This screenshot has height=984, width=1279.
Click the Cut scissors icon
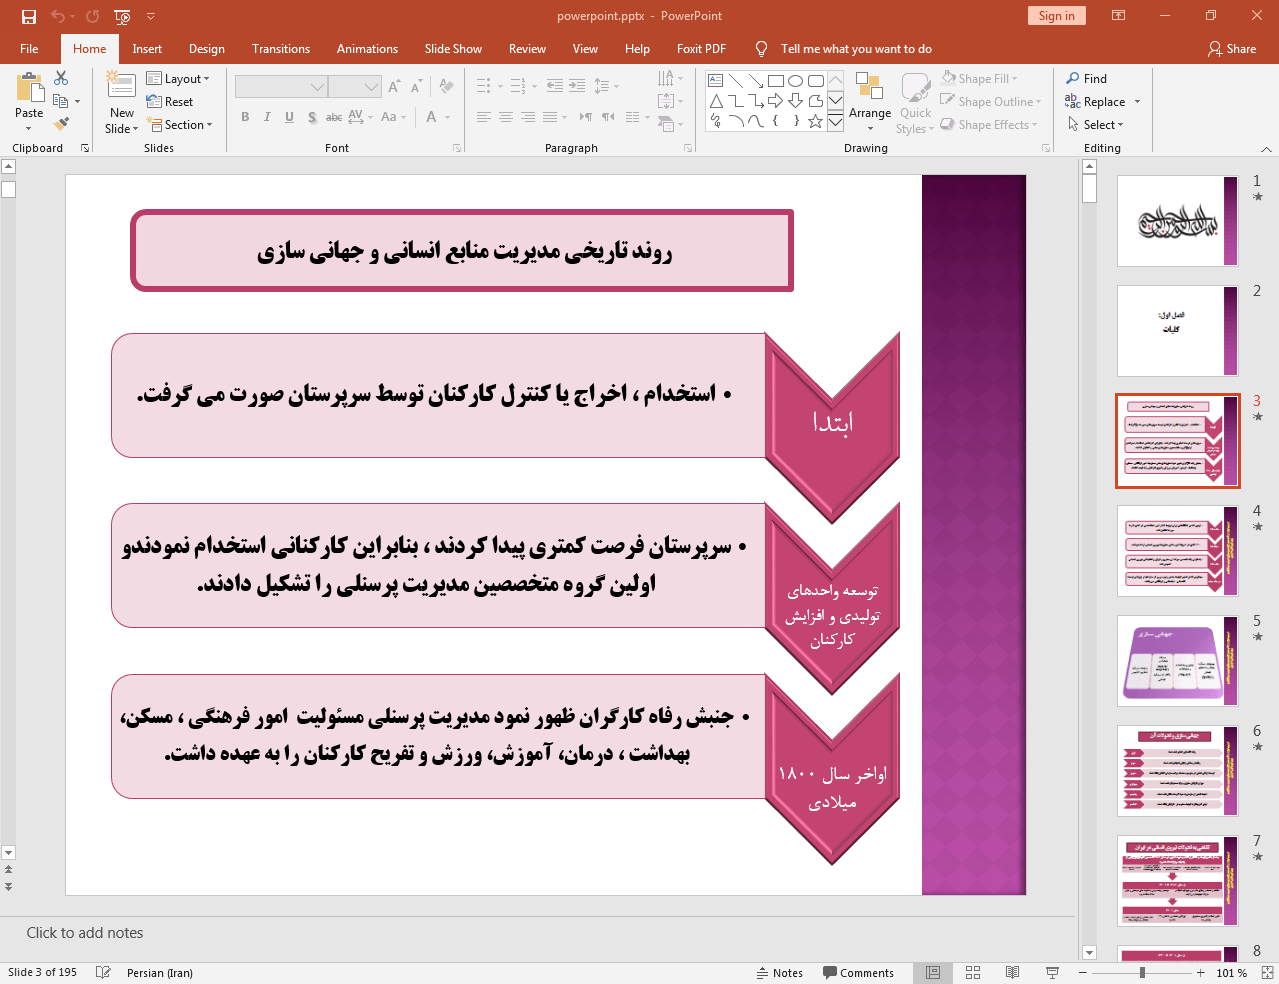point(61,78)
